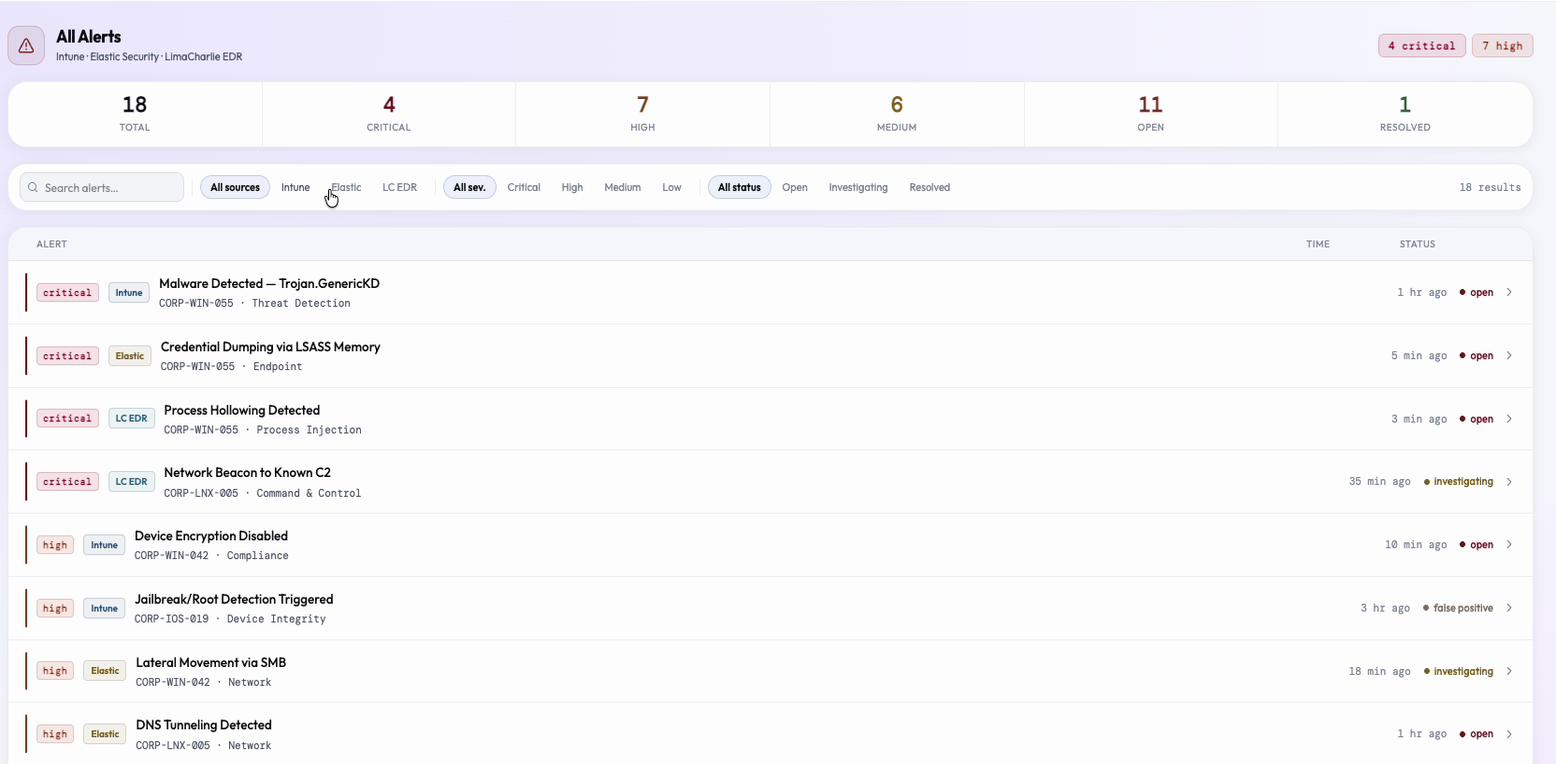Click the LC EDR tag on Process Hollowing row
1556x764 pixels.
tap(131, 419)
